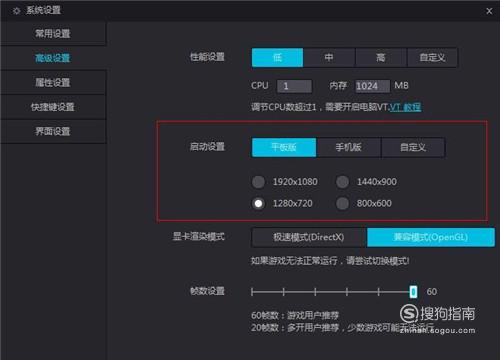Viewport: 500px width, 360px height.
Task: Select 平板版 startup mode
Action: coord(284,147)
